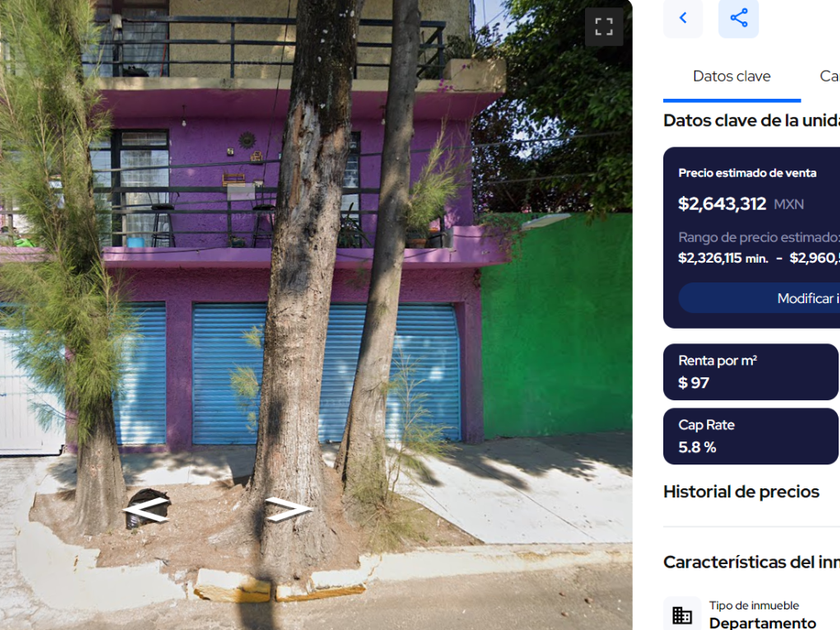The width and height of the screenshot is (840, 630).
Task: Expand street view photo to fullscreen
Action: [604, 26]
